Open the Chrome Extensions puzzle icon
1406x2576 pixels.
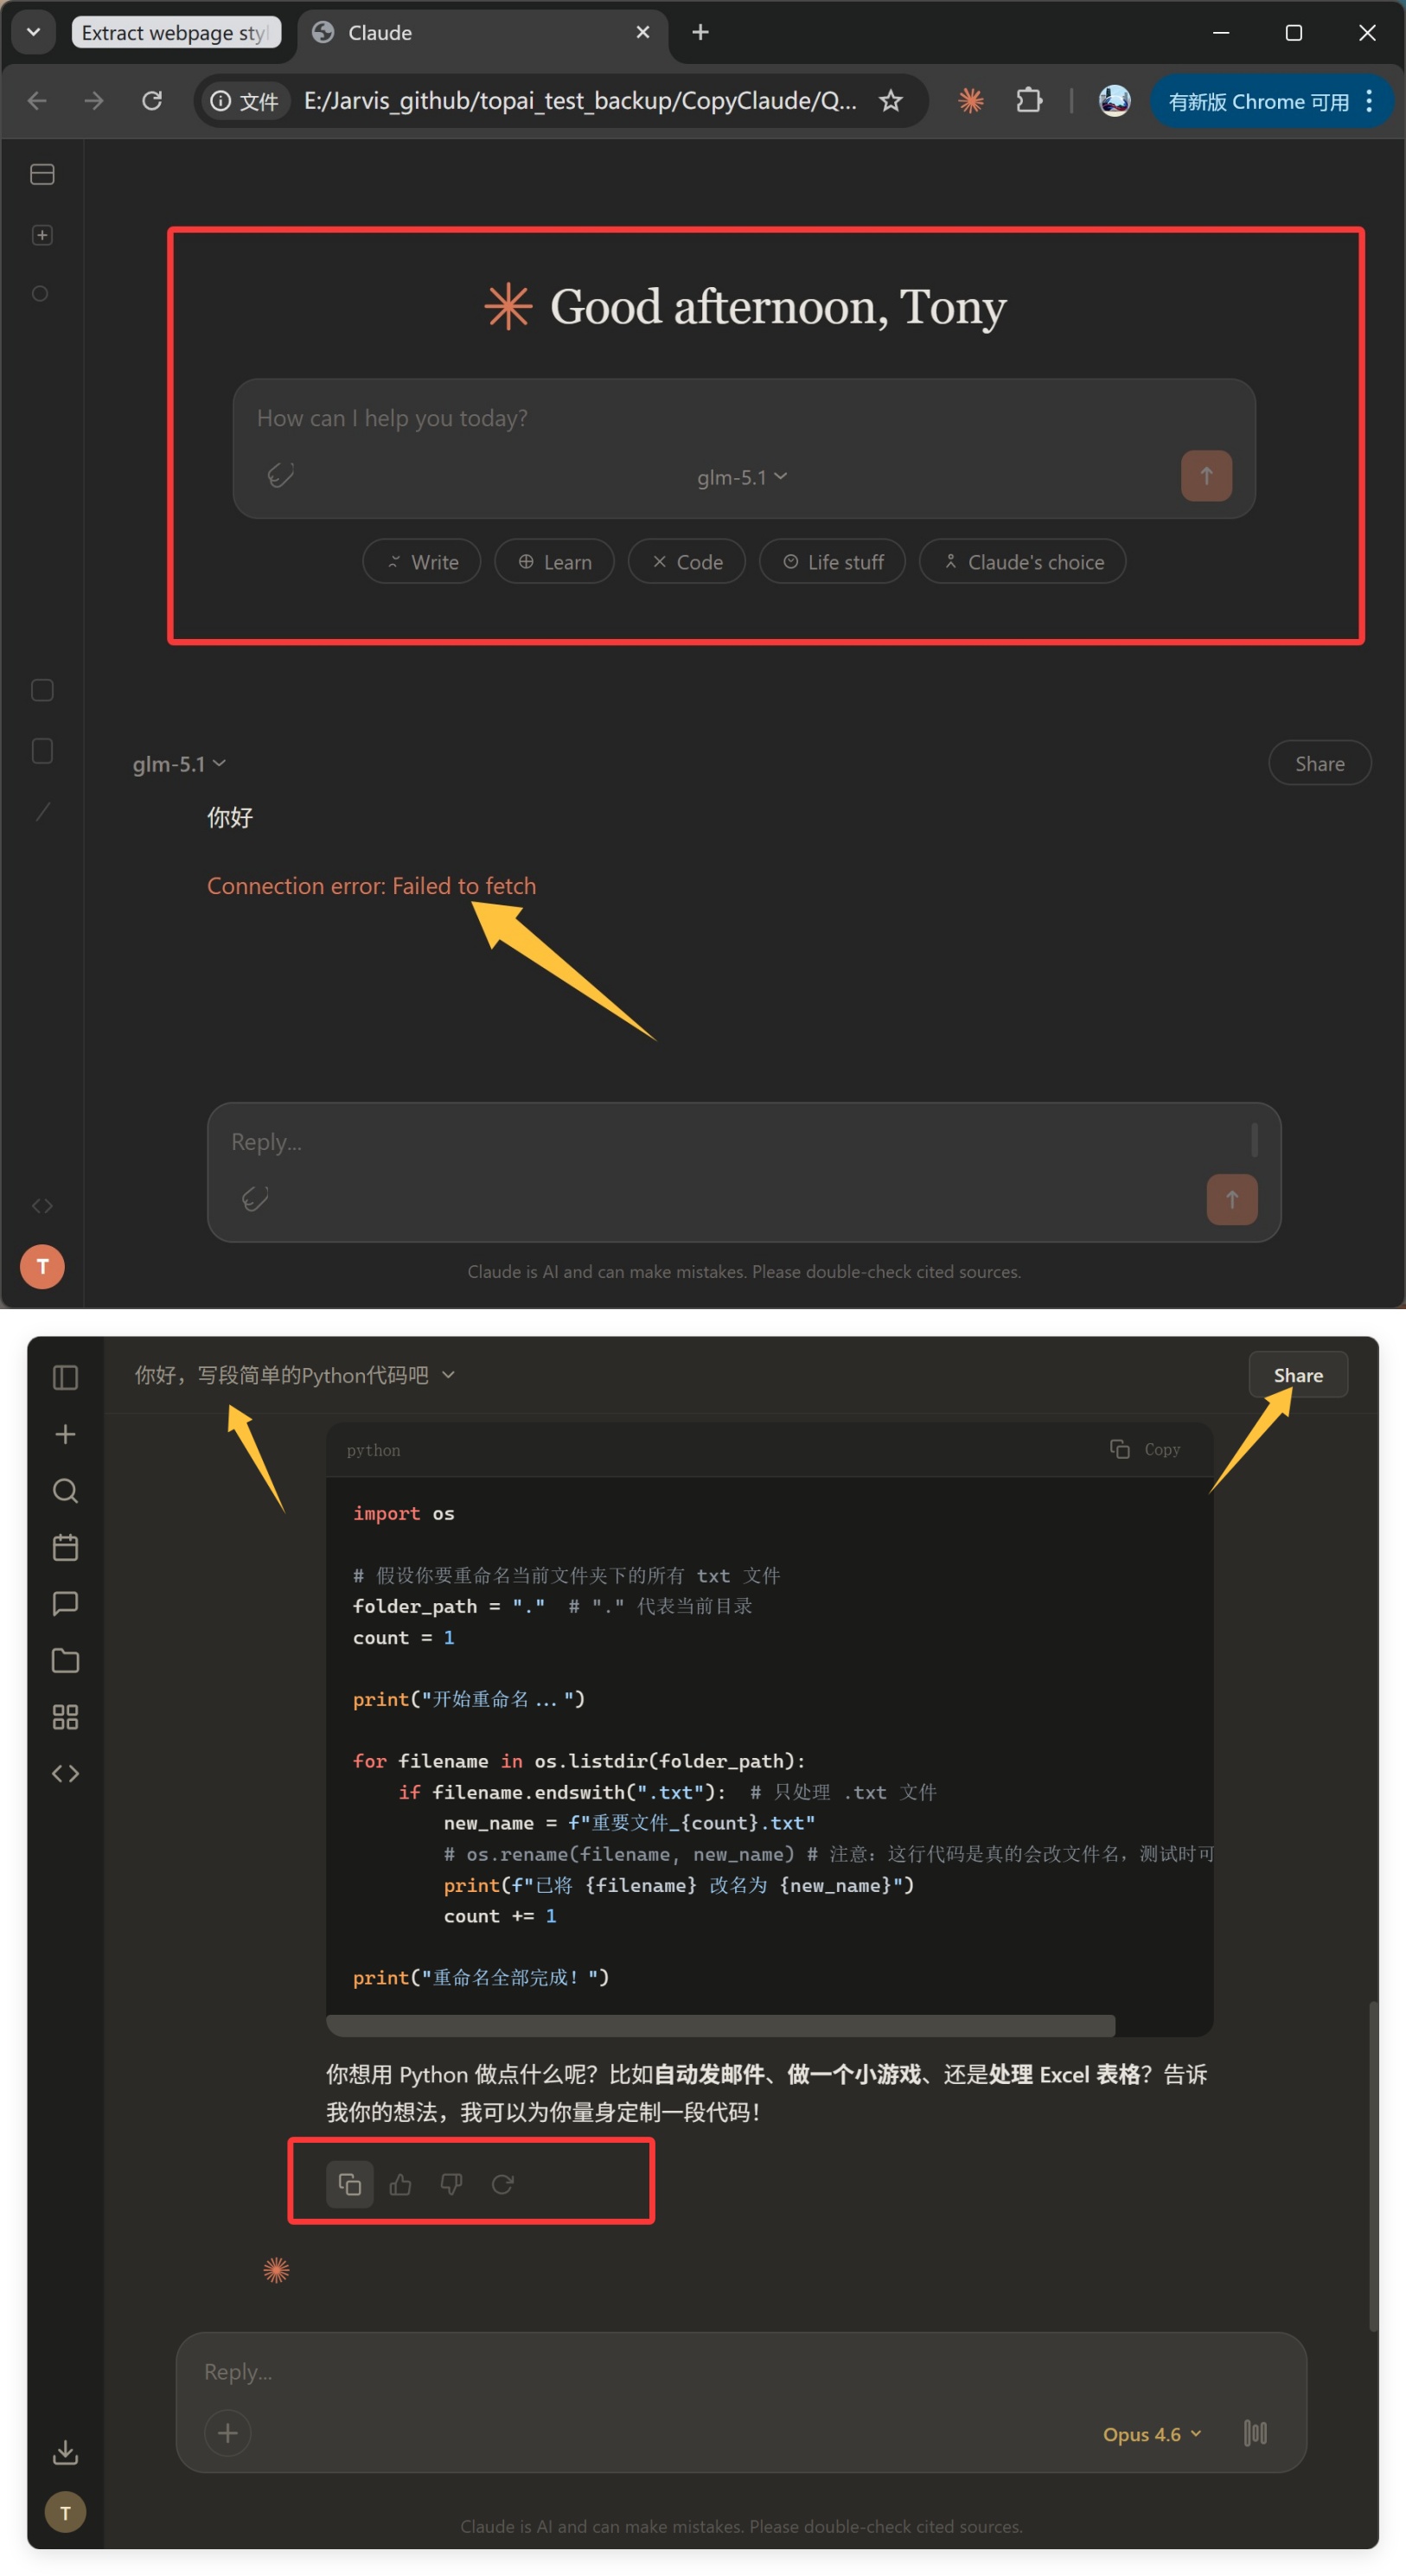pos(1029,101)
